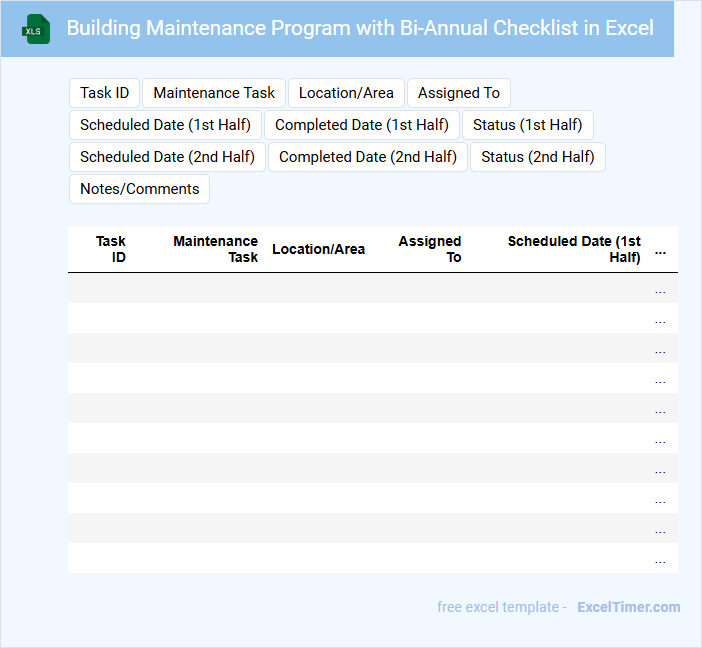Click the Location/Area tag button
702x648 pixels.
346,93
